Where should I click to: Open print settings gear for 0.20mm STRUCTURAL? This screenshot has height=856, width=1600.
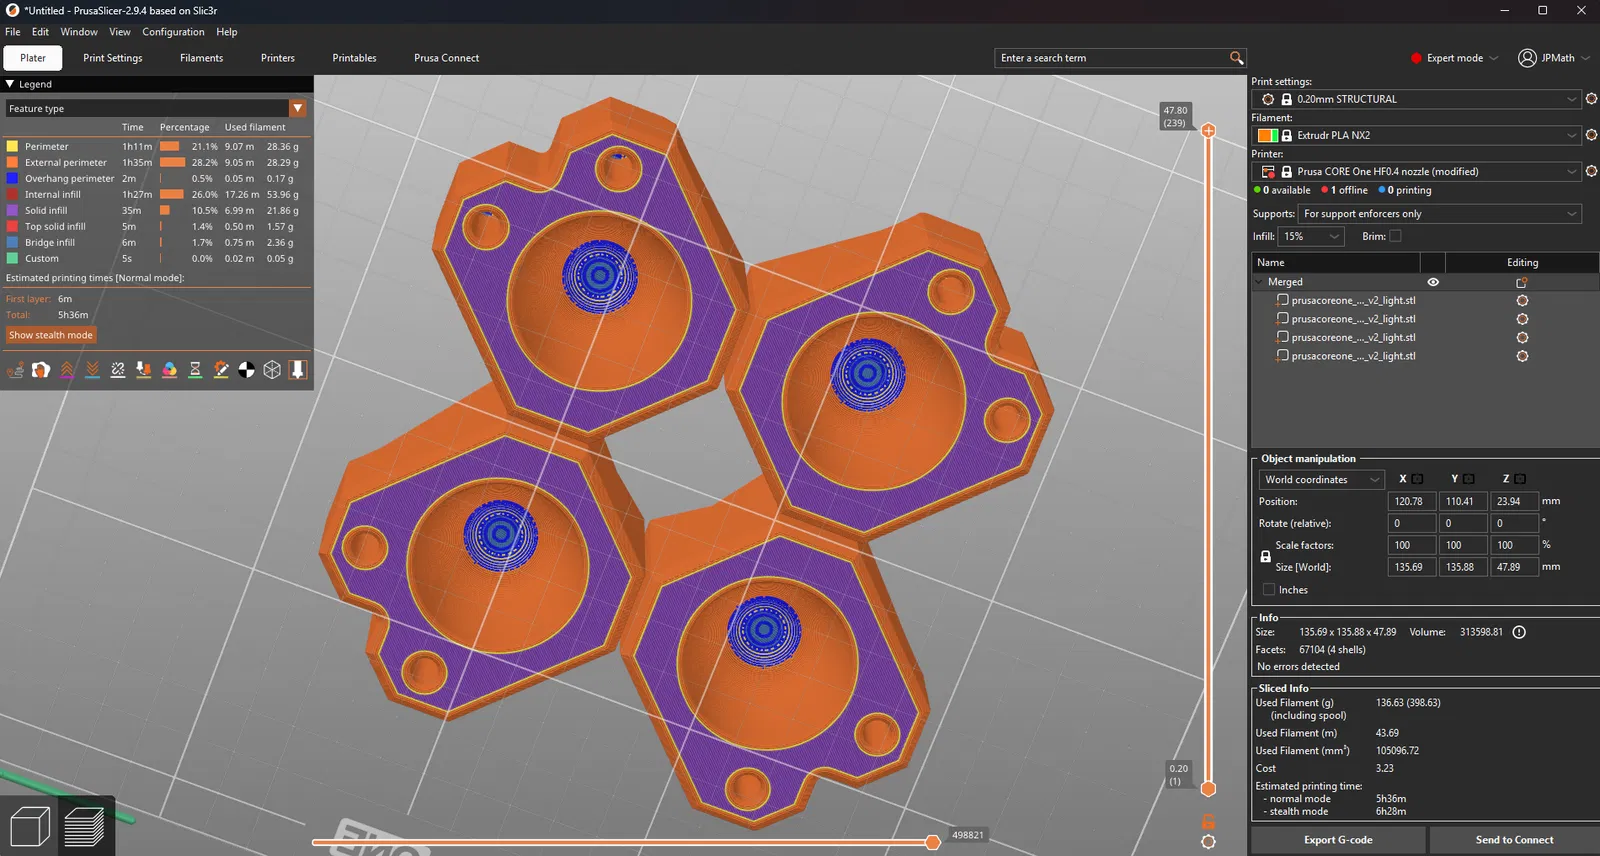tap(1591, 99)
